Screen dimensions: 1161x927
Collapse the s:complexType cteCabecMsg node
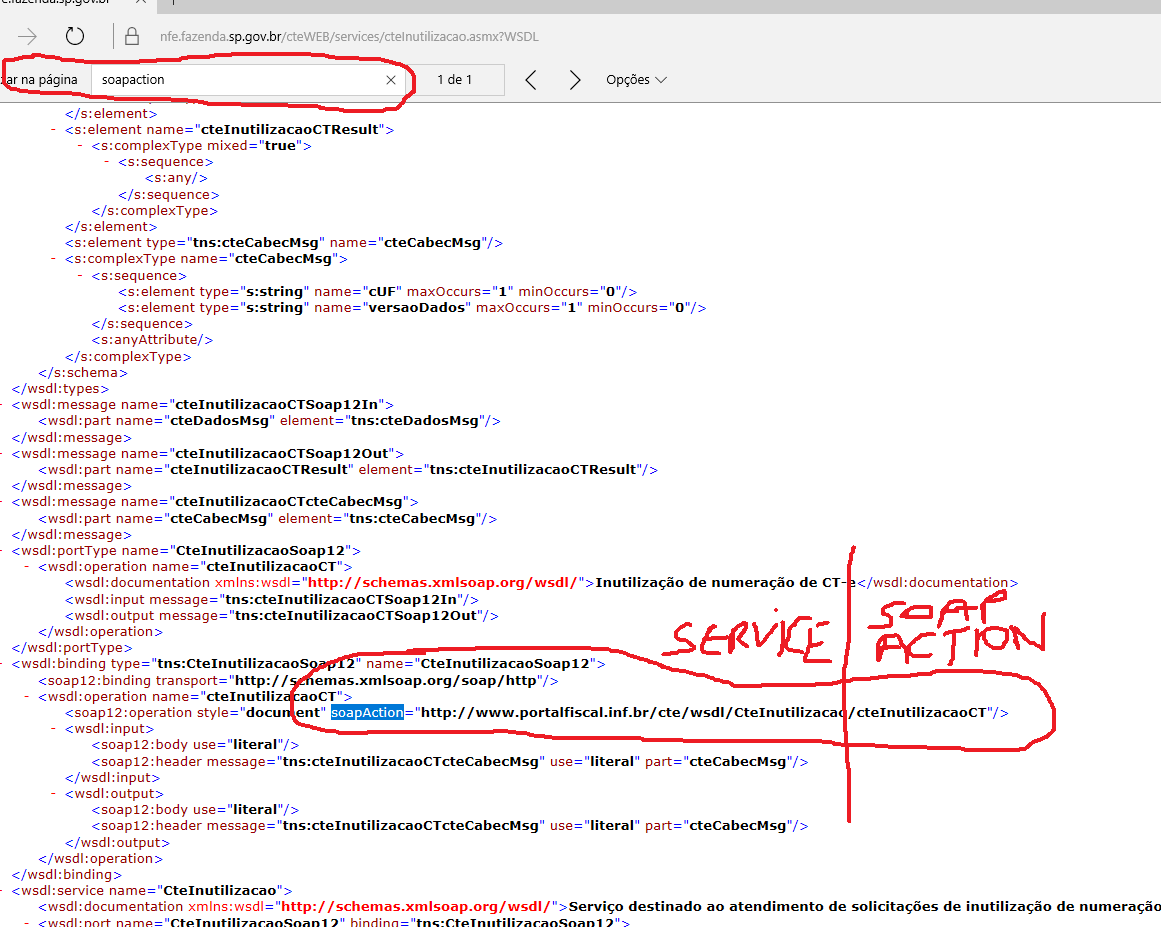point(53,259)
